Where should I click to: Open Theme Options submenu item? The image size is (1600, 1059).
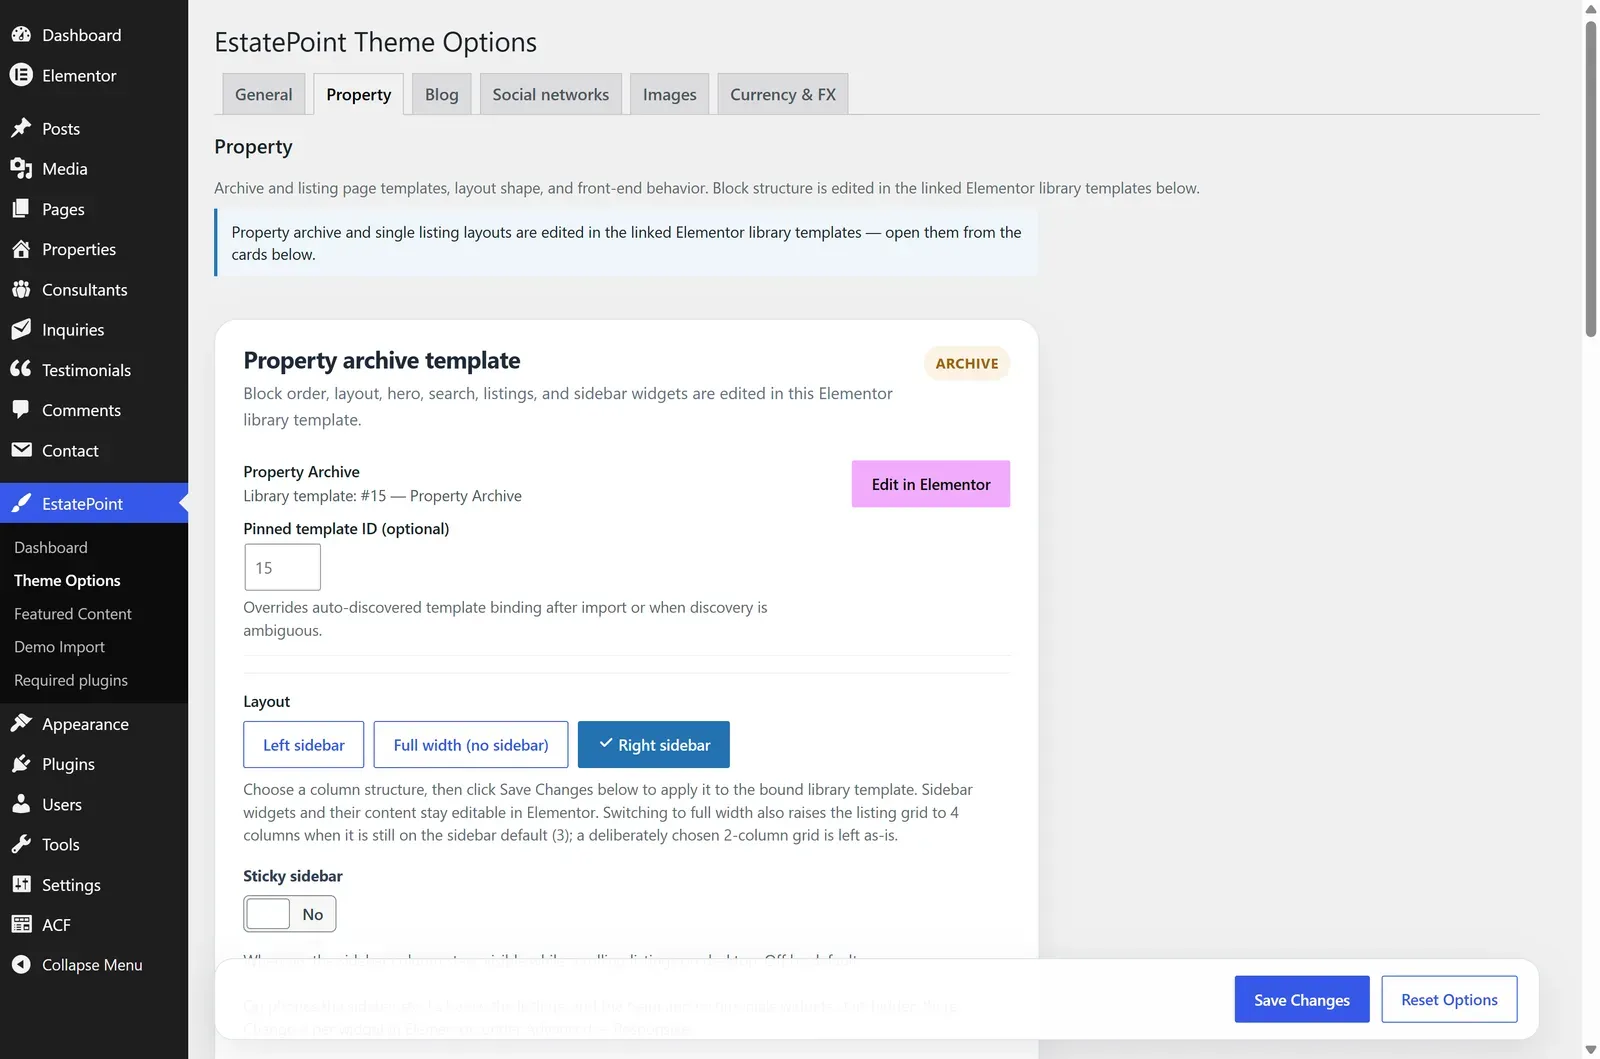(x=67, y=580)
